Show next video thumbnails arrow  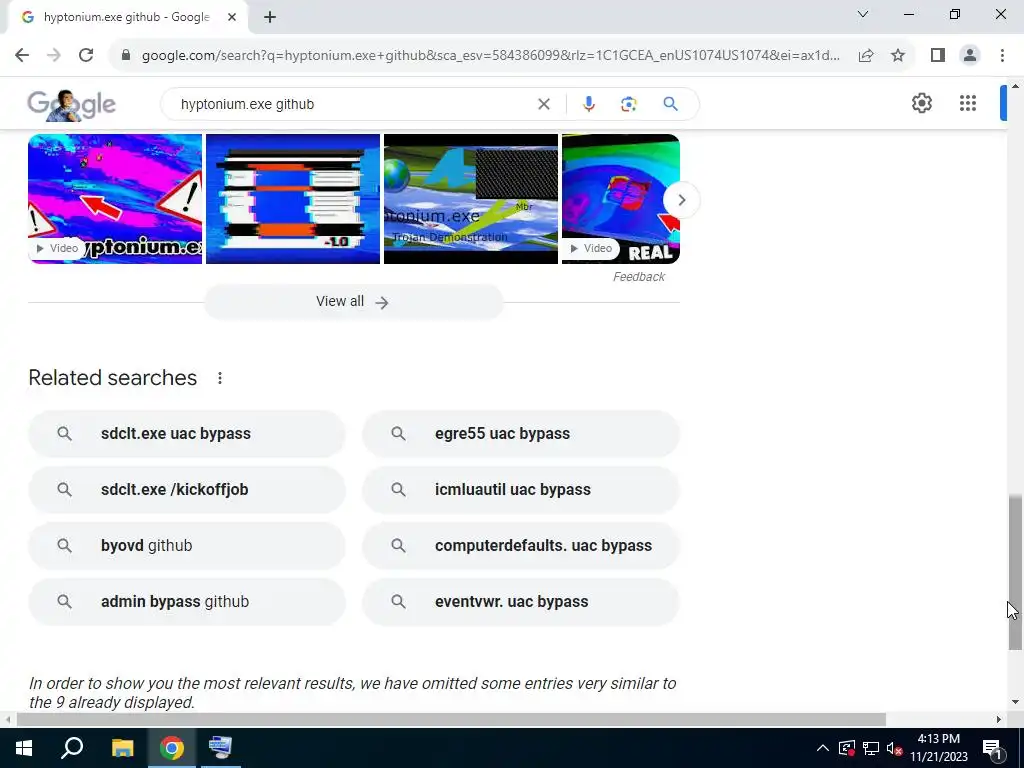(681, 200)
